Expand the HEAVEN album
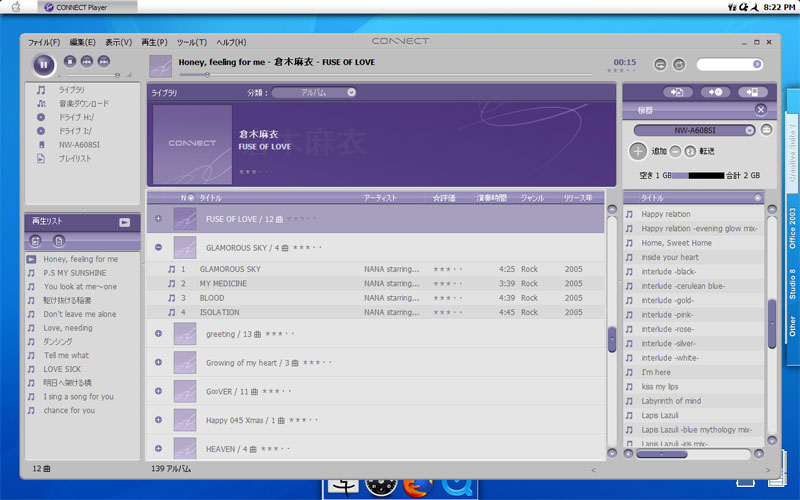This screenshot has width=800, height=500. click(x=158, y=448)
